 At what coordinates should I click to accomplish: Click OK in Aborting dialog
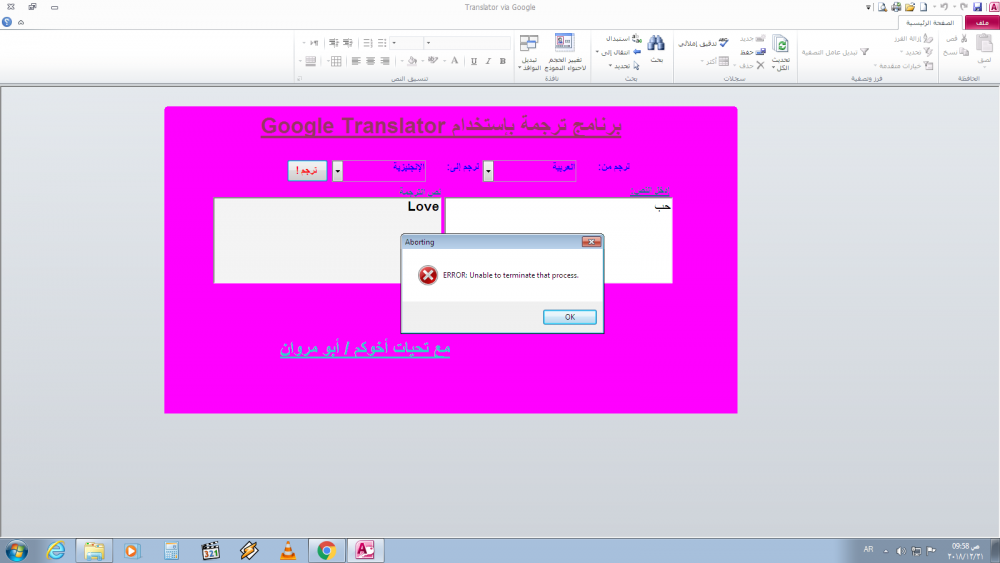pyautogui.click(x=570, y=317)
